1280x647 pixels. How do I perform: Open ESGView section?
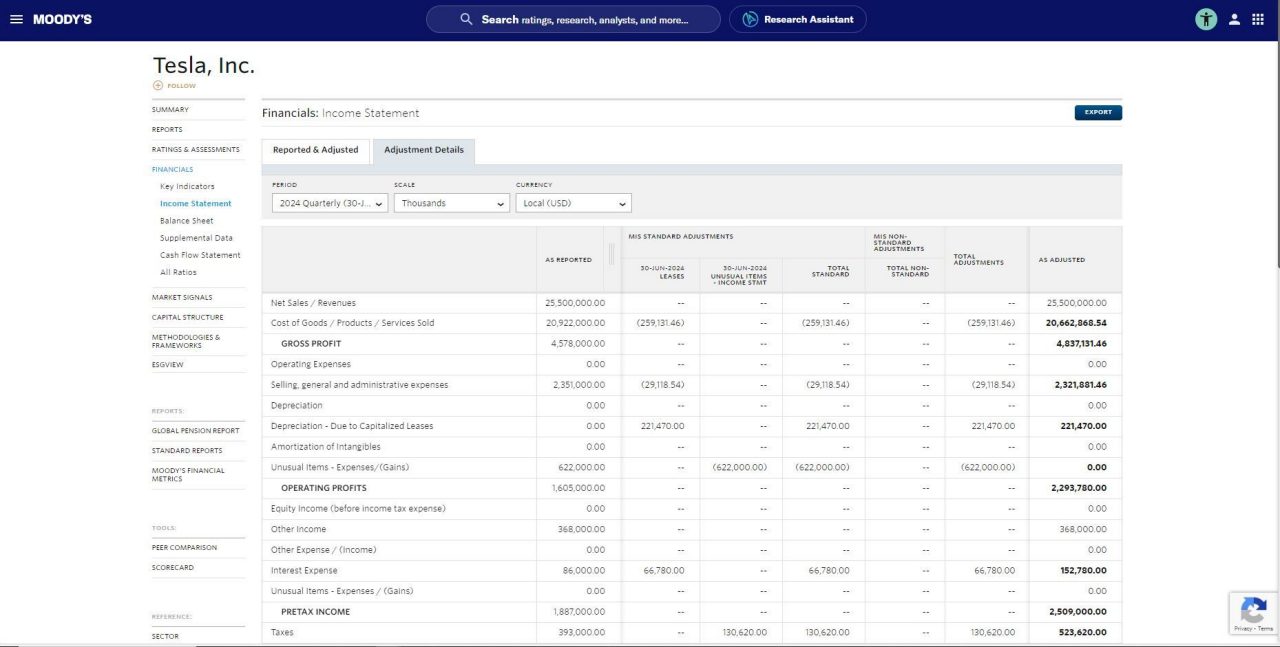click(168, 365)
